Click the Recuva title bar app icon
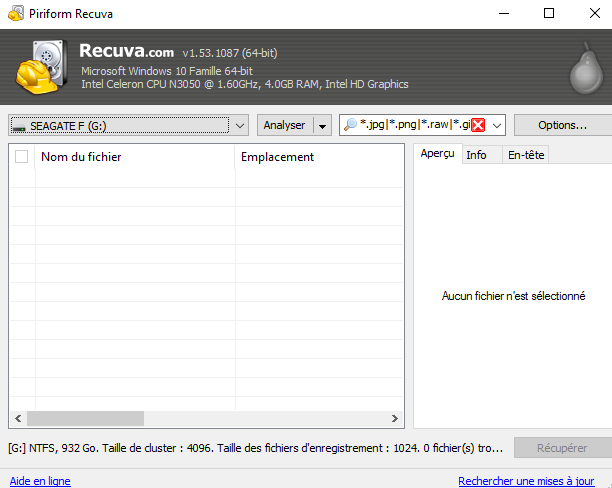612x488 pixels. [16, 14]
